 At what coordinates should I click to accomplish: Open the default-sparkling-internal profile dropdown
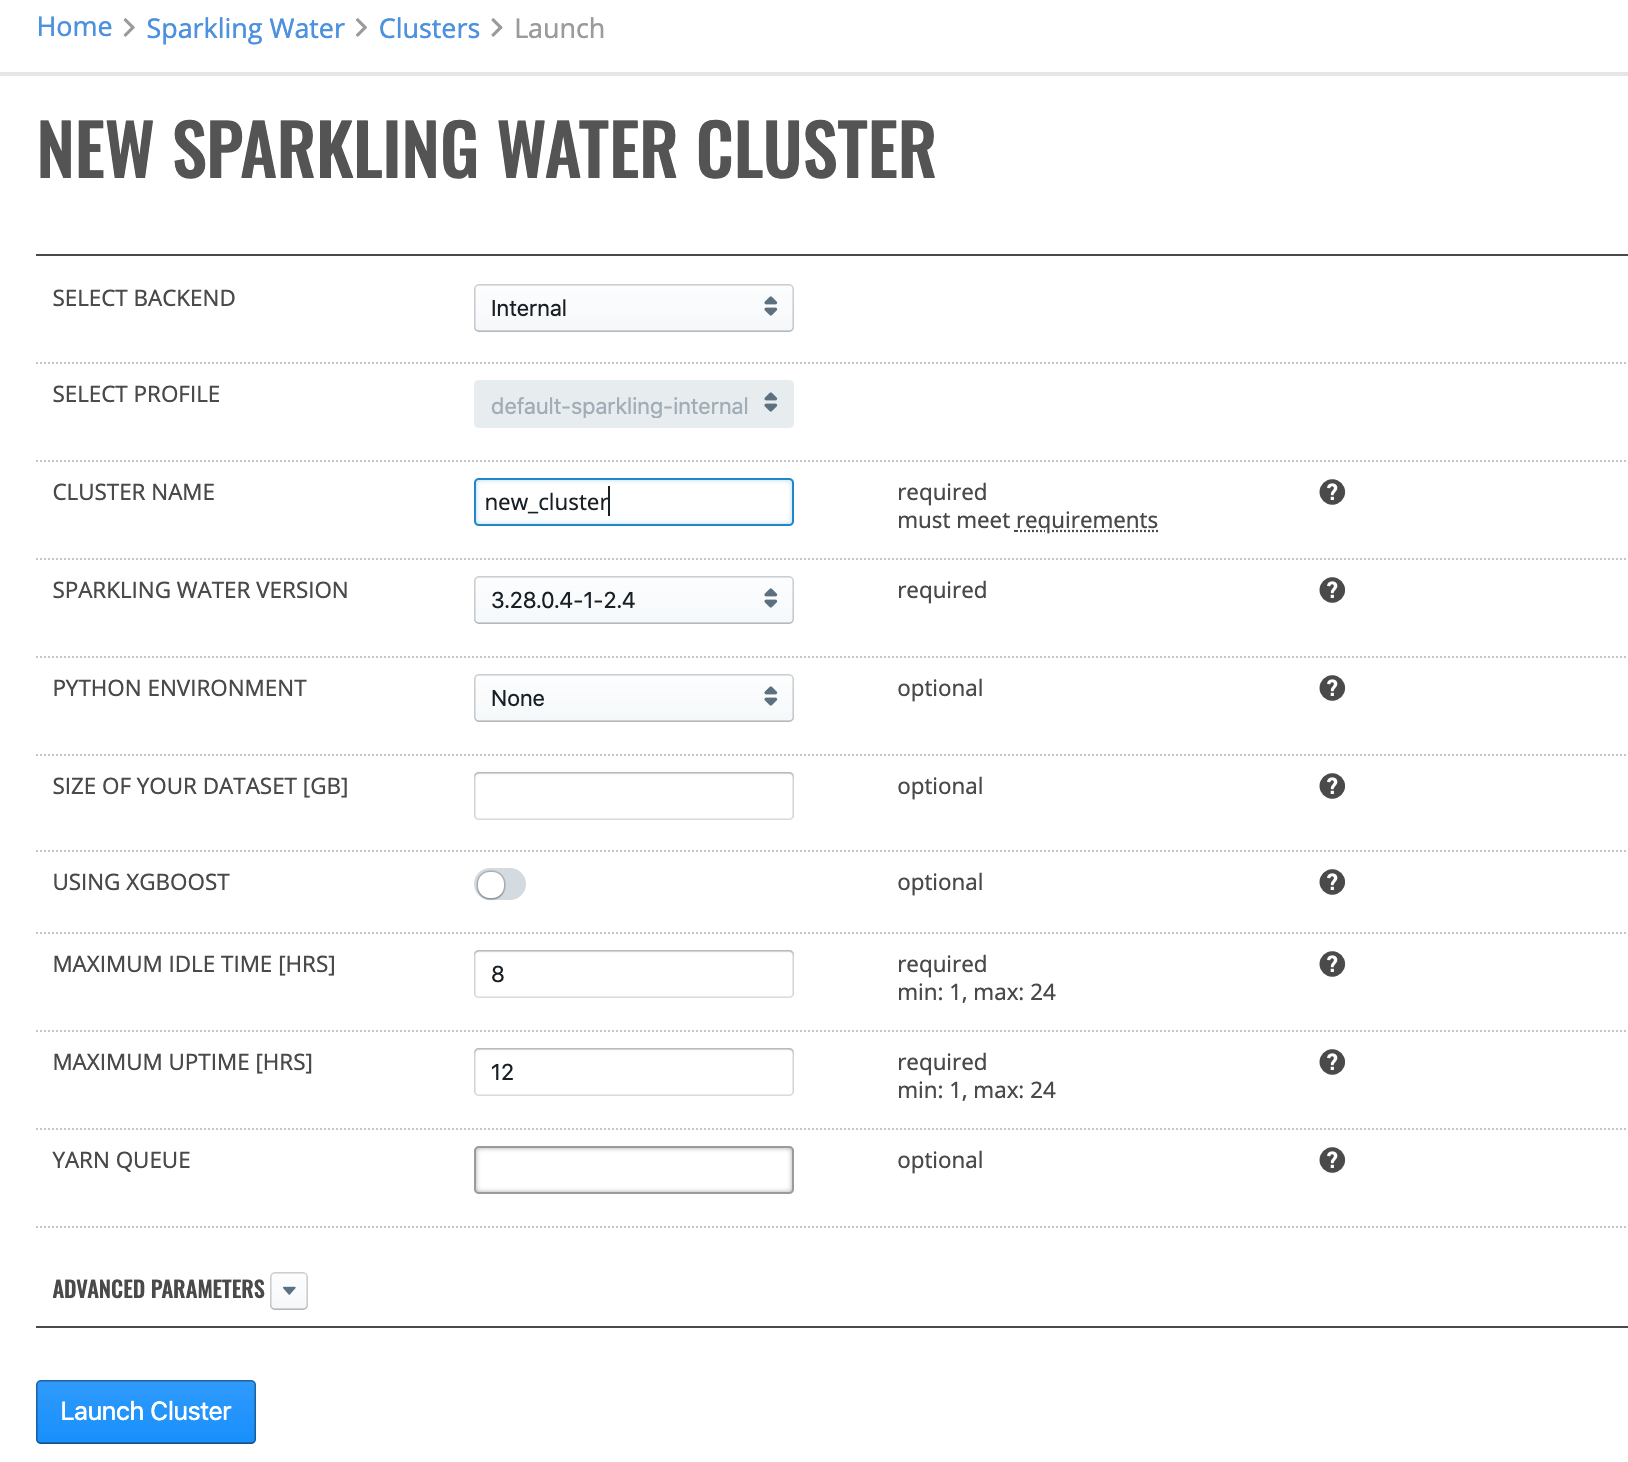[634, 404]
